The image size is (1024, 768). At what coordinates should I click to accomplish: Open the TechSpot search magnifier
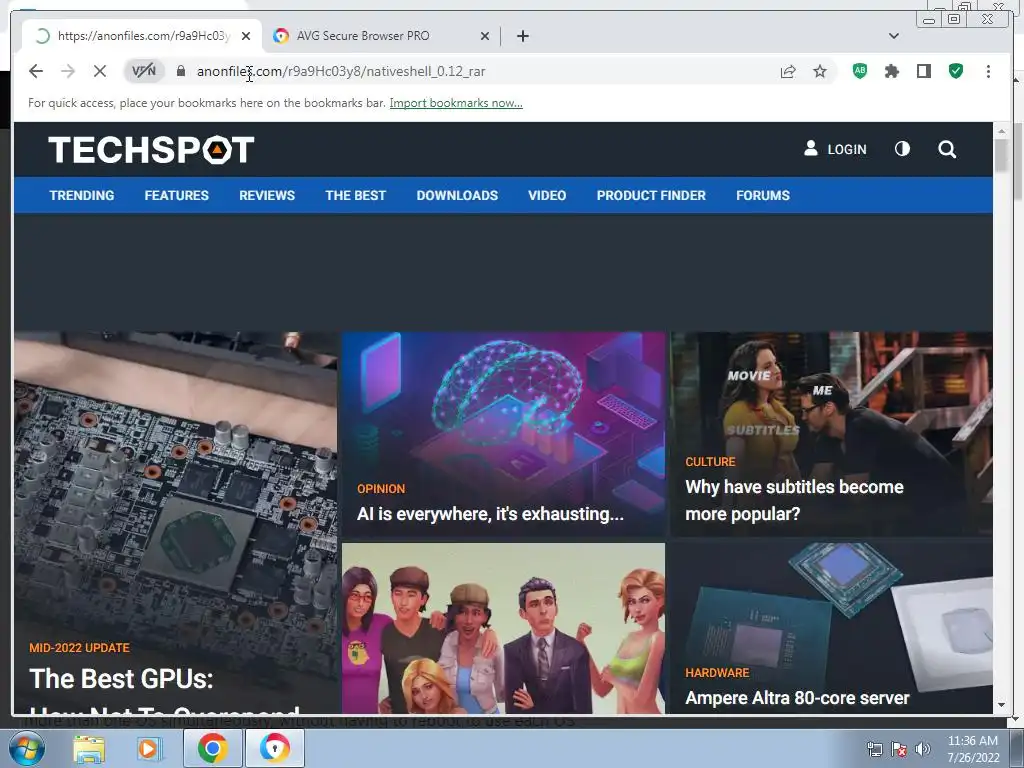tap(947, 150)
